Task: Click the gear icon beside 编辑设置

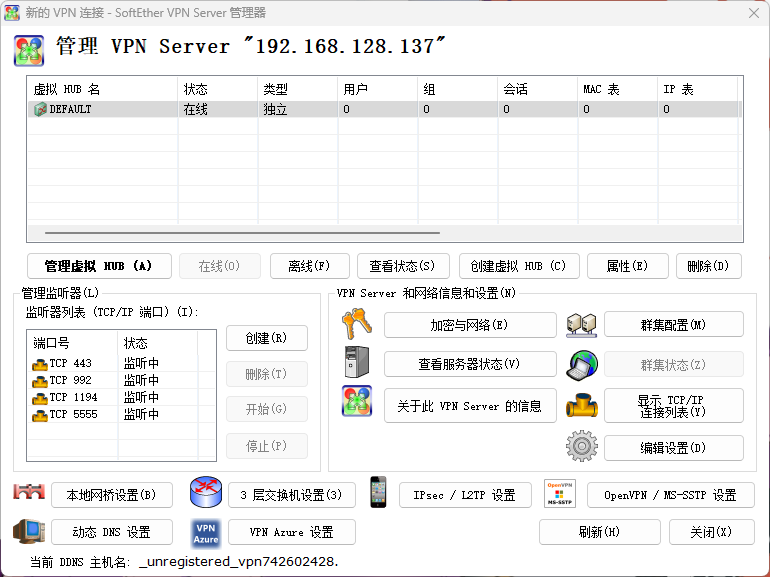Action: click(582, 446)
